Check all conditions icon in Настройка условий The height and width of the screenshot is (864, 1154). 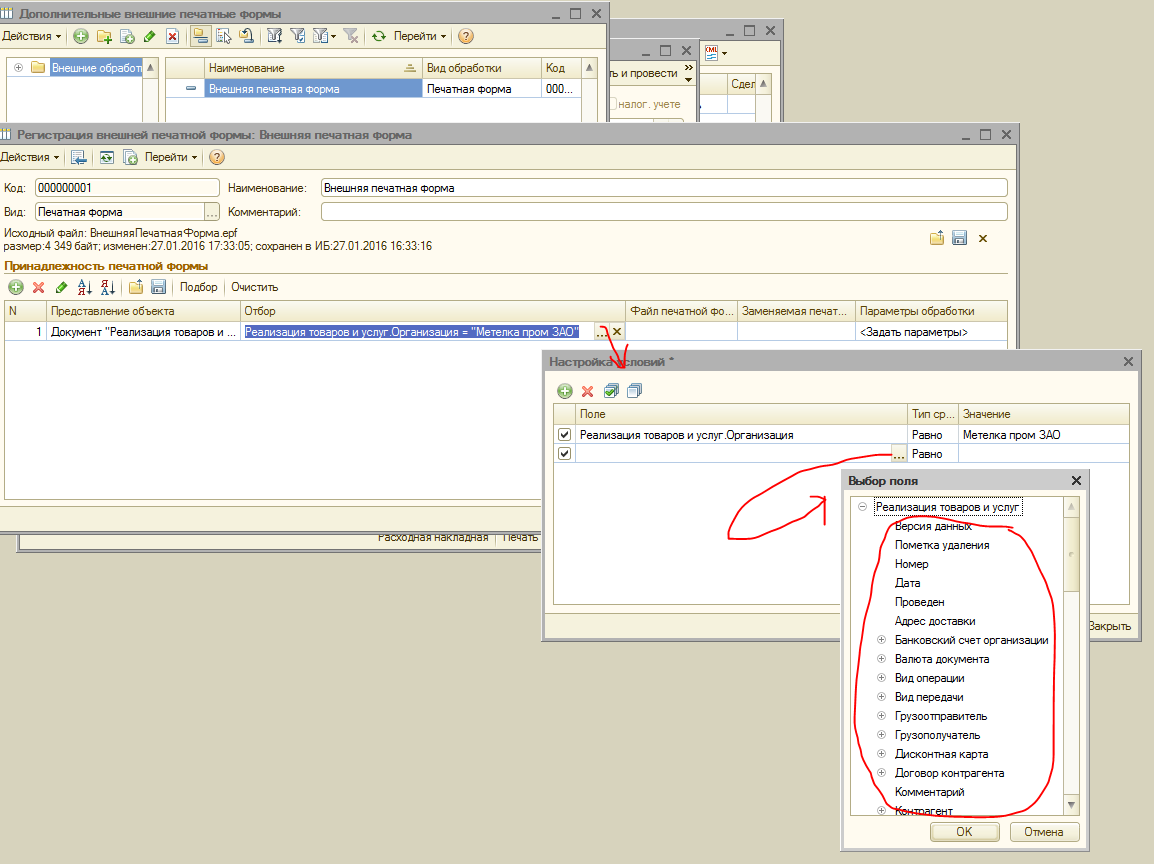(612, 391)
